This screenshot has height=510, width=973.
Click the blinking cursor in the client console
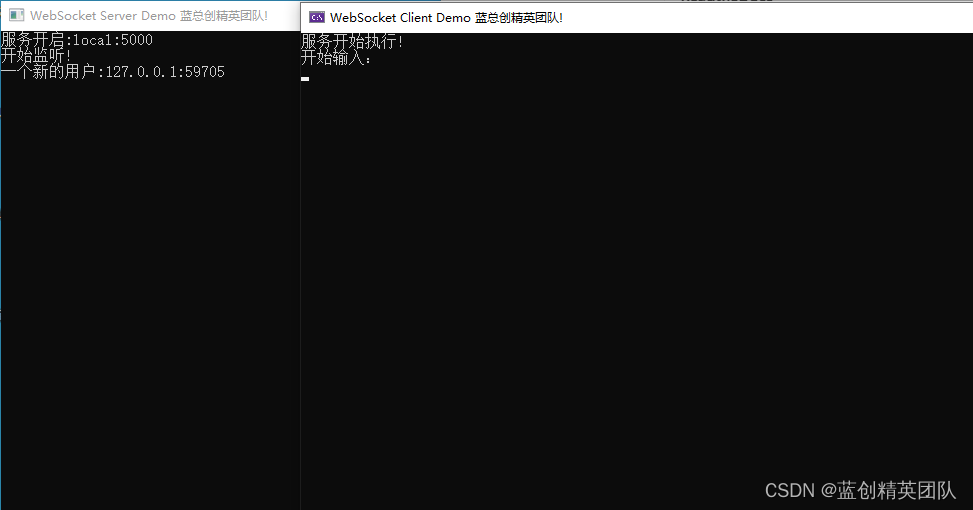pyautogui.click(x=305, y=79)
